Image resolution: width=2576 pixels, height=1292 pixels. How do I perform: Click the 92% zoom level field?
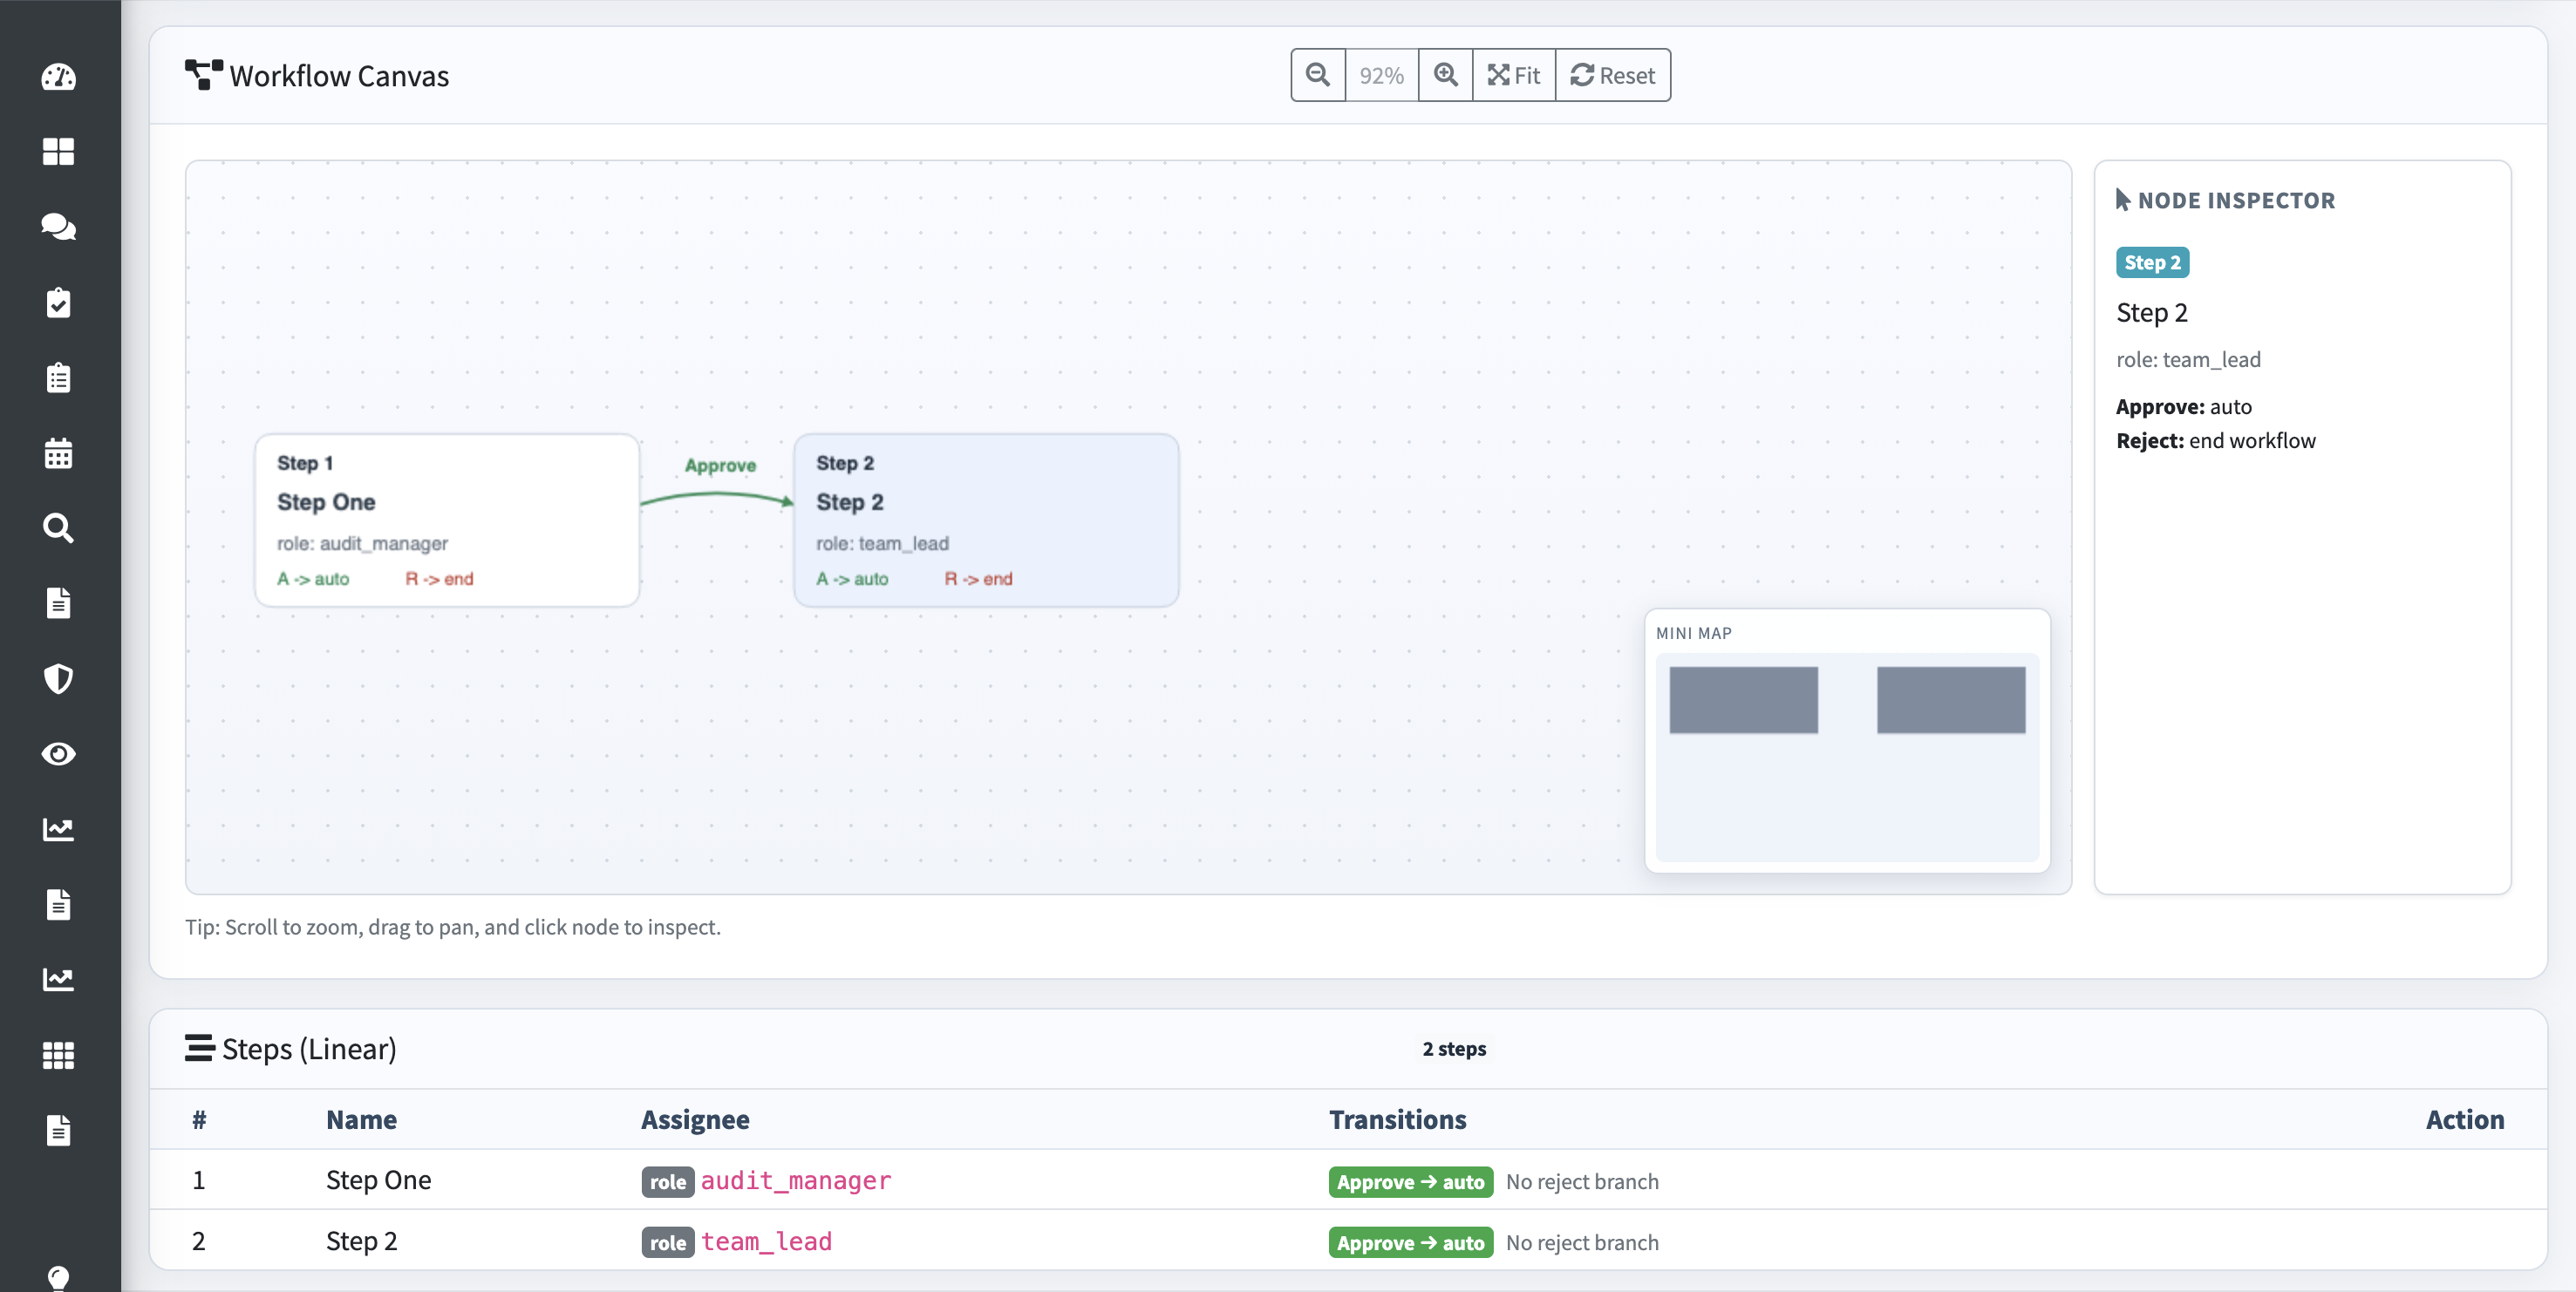tap(1382, 75)
